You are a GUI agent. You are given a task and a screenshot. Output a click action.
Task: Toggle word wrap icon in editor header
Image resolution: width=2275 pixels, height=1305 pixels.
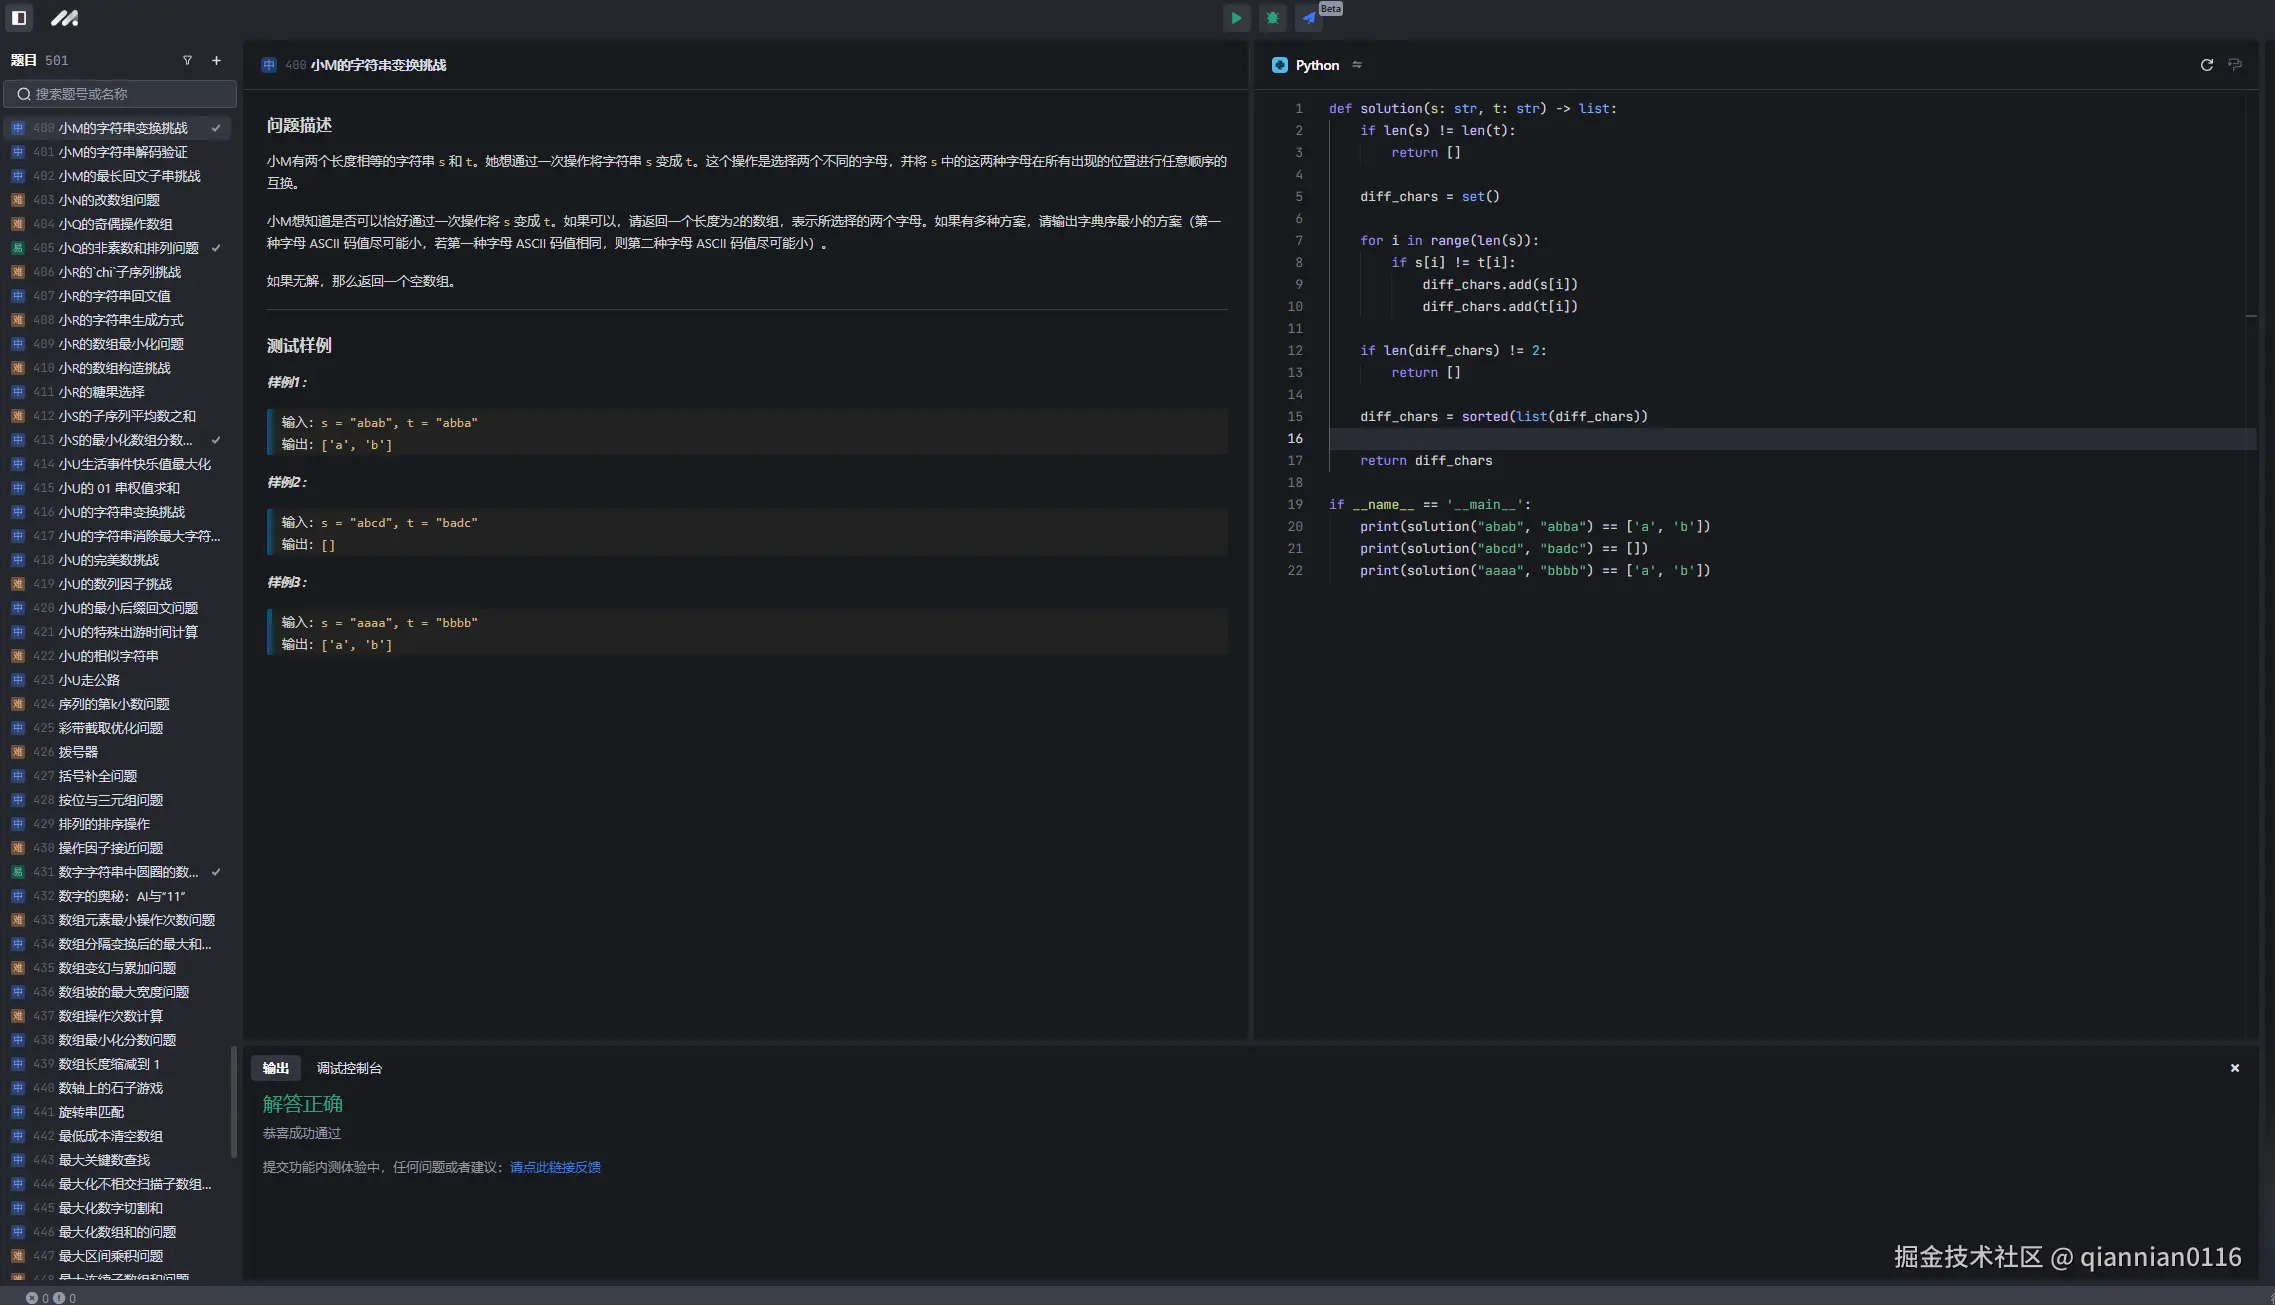click(2235, 65)
